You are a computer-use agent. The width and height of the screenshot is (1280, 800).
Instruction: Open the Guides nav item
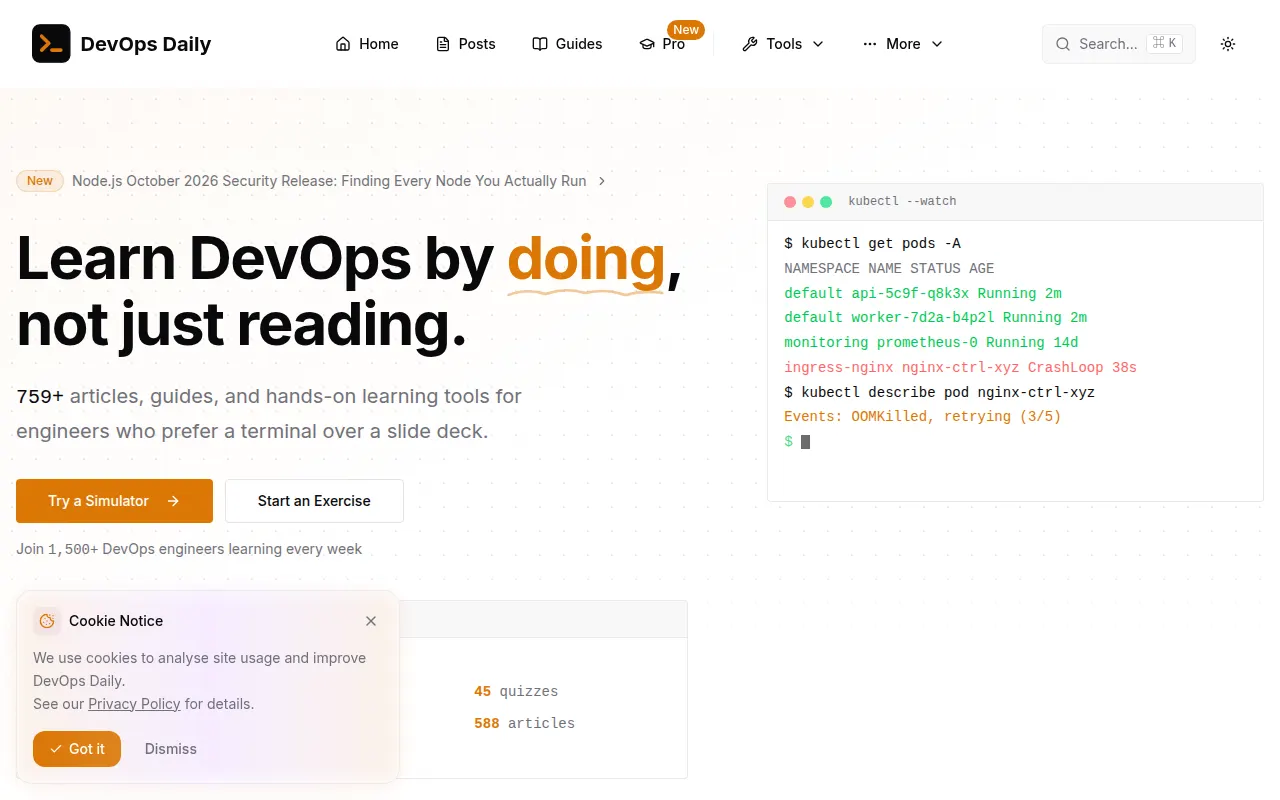click(x=567, y=44)
